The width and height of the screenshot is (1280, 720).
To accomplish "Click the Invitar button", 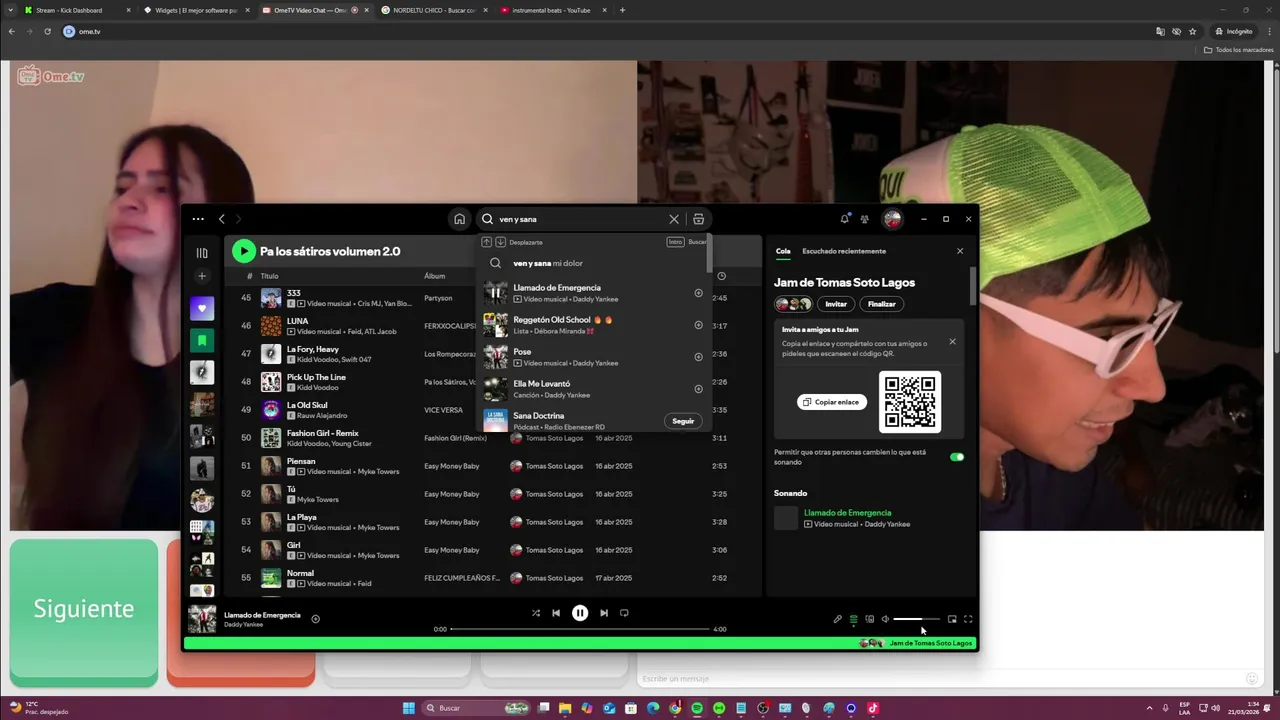I will (x=836, y=304).
